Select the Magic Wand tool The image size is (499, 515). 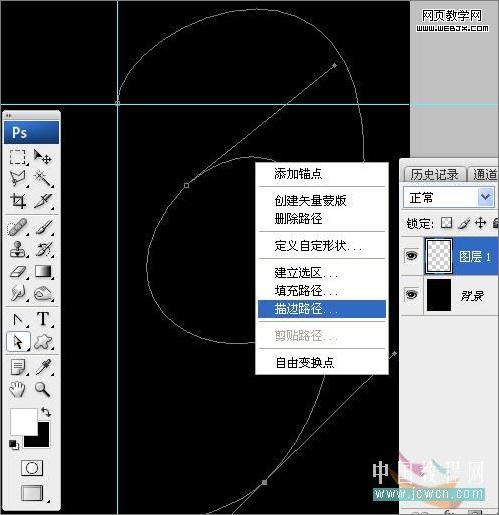[43, 179]
